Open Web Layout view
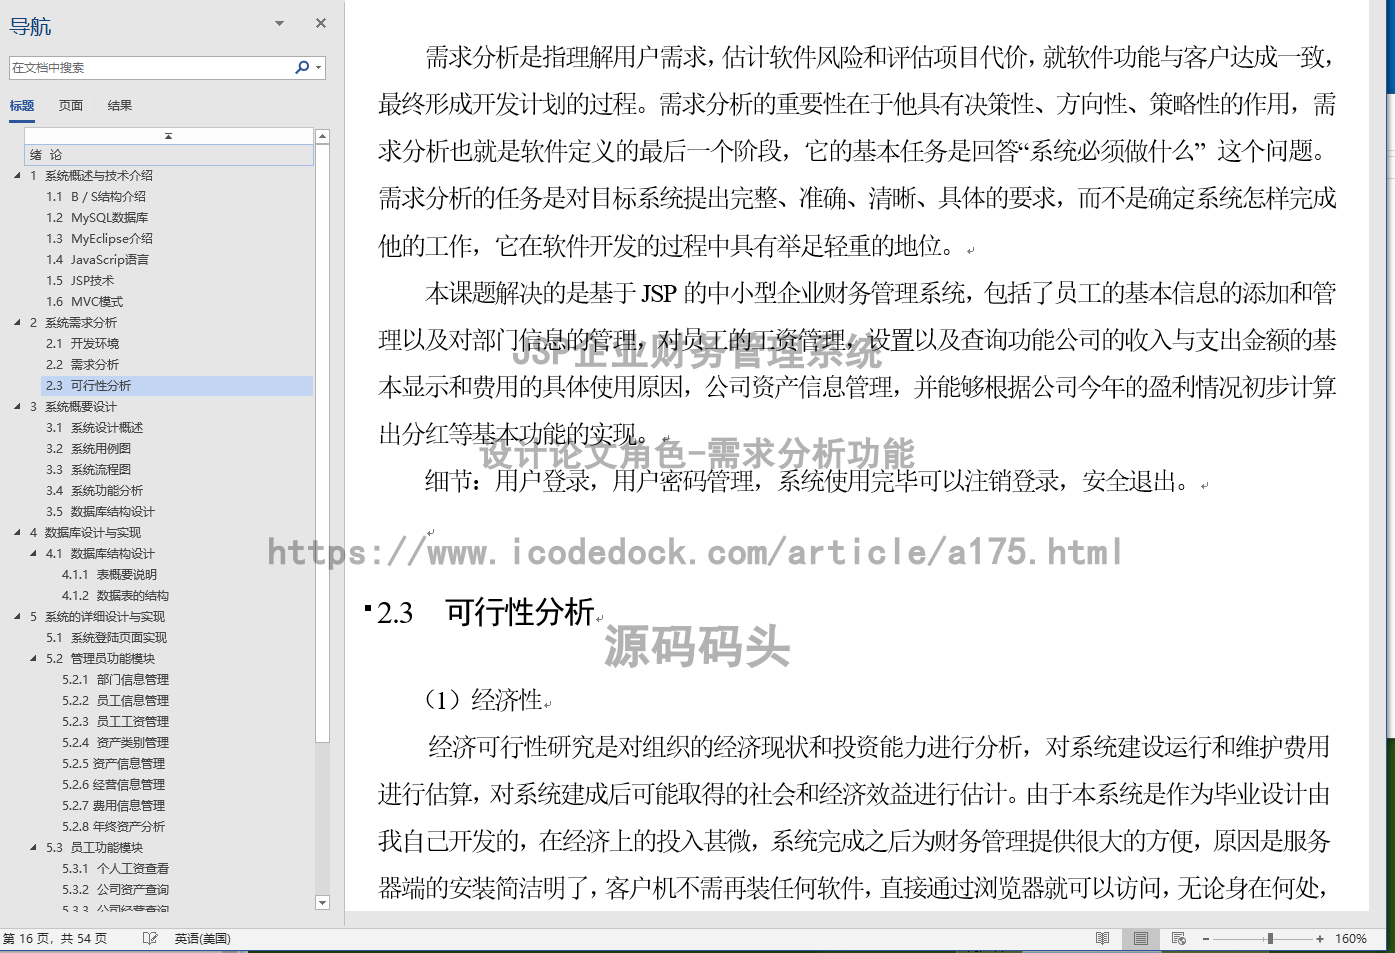Image resolution: width=1395 pixels, height=953 pixels. click(x=1178, y=938)
